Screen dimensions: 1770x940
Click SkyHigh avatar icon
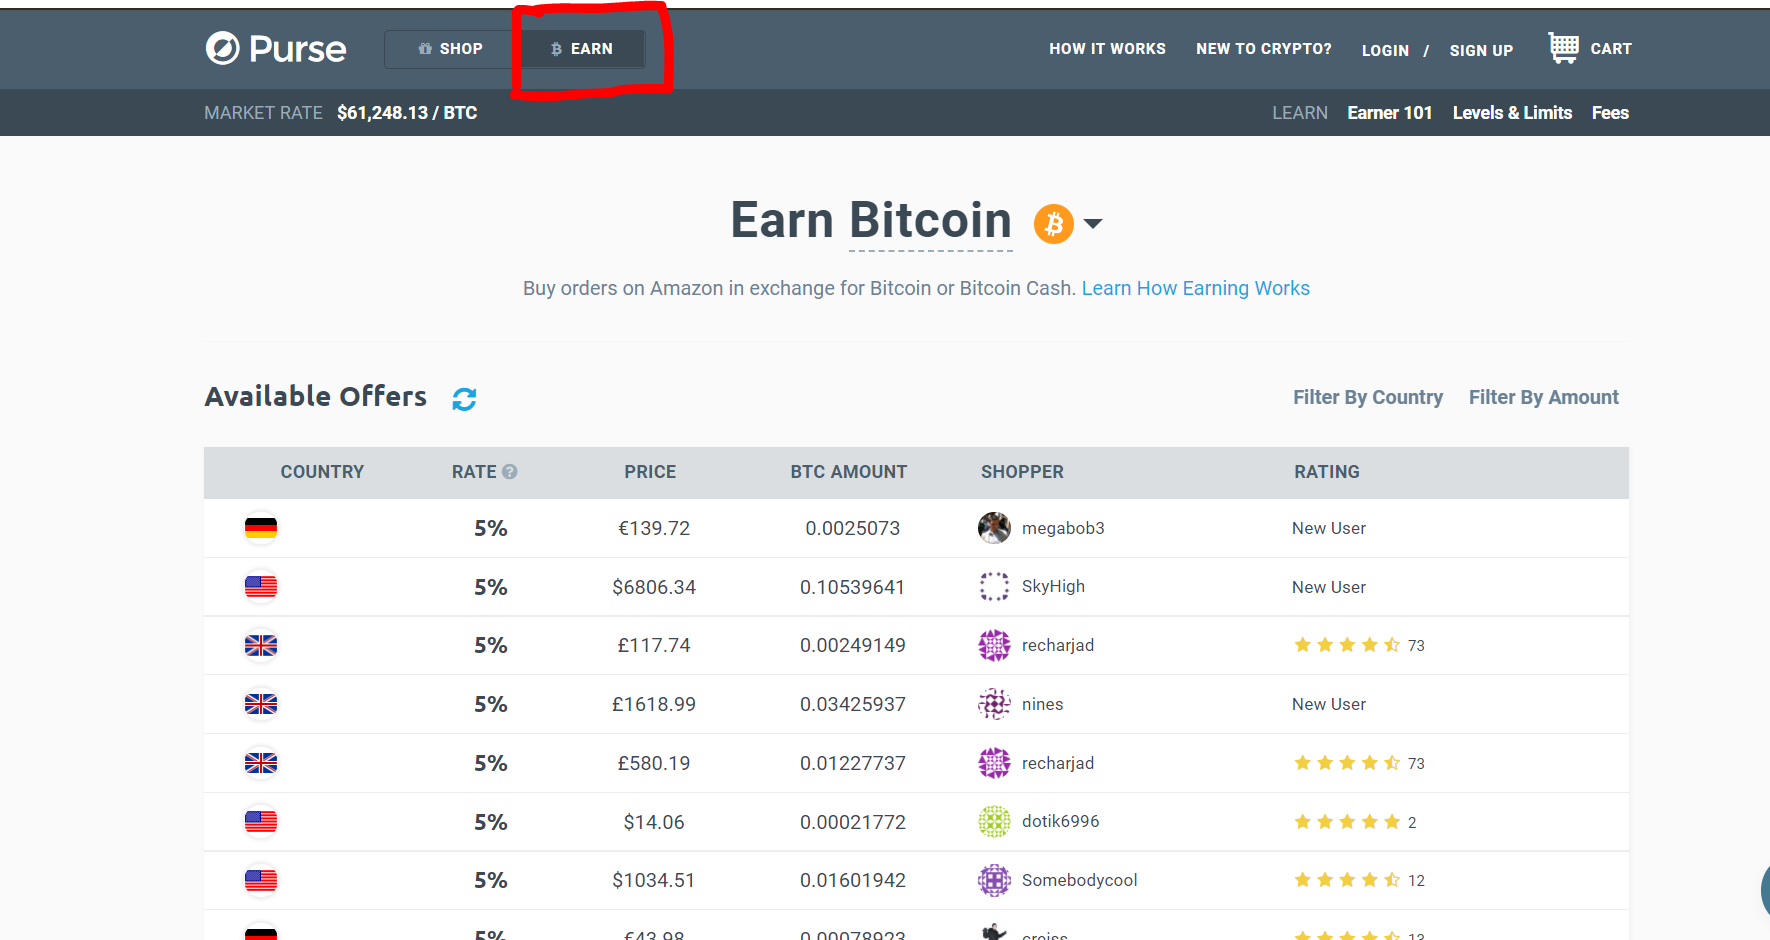click(994, 587)
